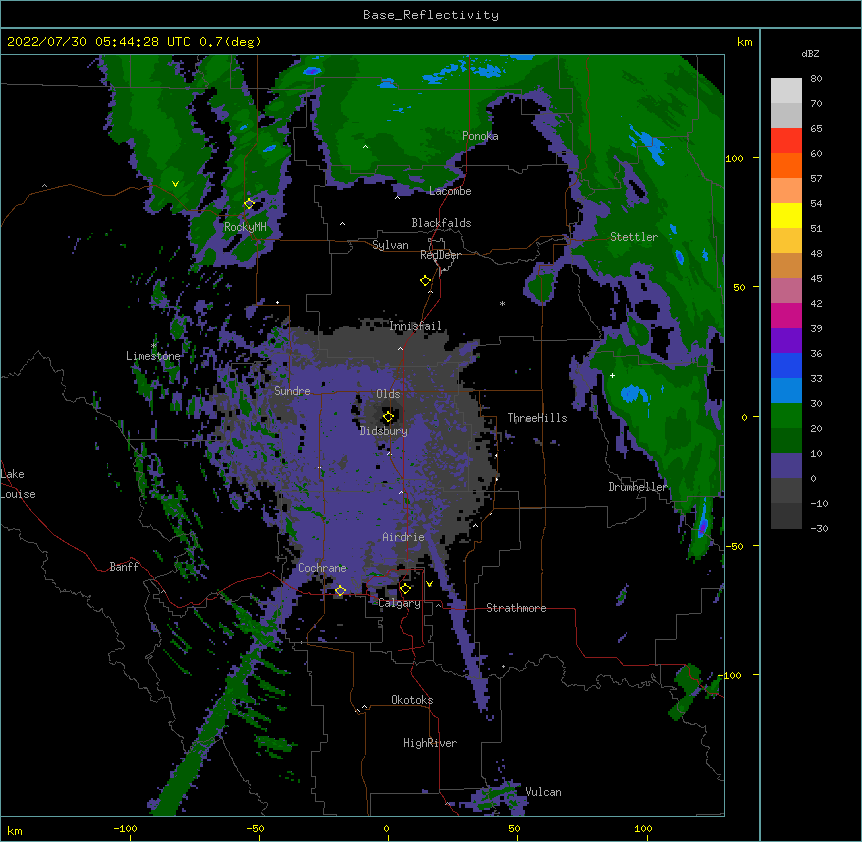This screenshot has width=862, height=842.
Task: Select the HighRiver label
Action: pyautogui.click(x=430, y=743)
